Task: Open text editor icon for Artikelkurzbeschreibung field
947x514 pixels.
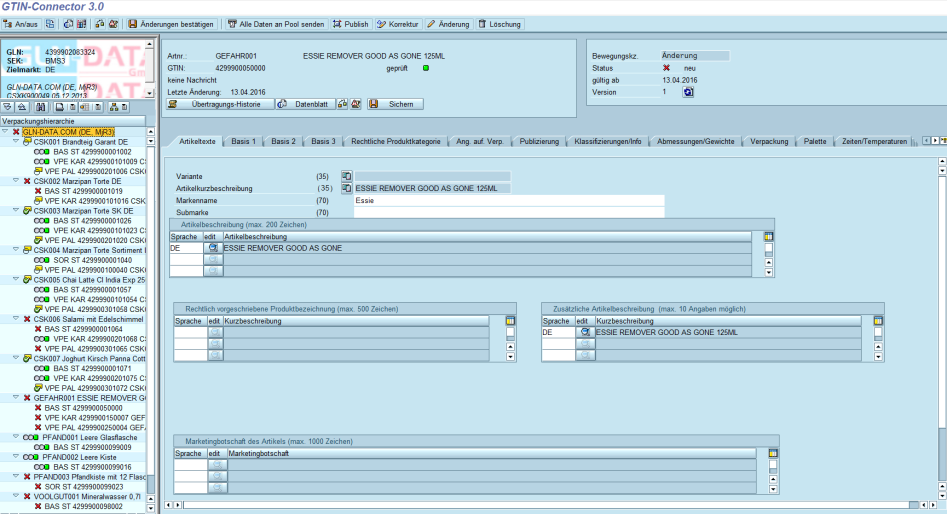Action: [x=347, y=188]
